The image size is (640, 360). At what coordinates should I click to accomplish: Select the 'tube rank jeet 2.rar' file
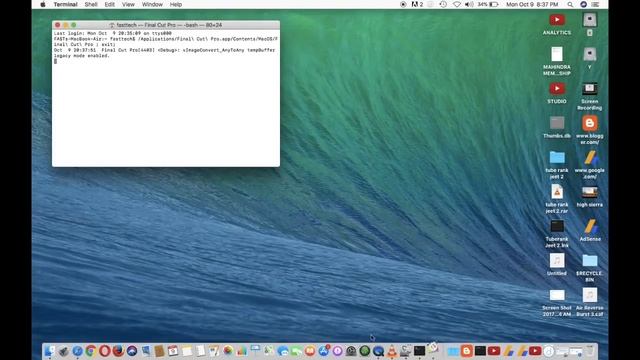[557, 199]
